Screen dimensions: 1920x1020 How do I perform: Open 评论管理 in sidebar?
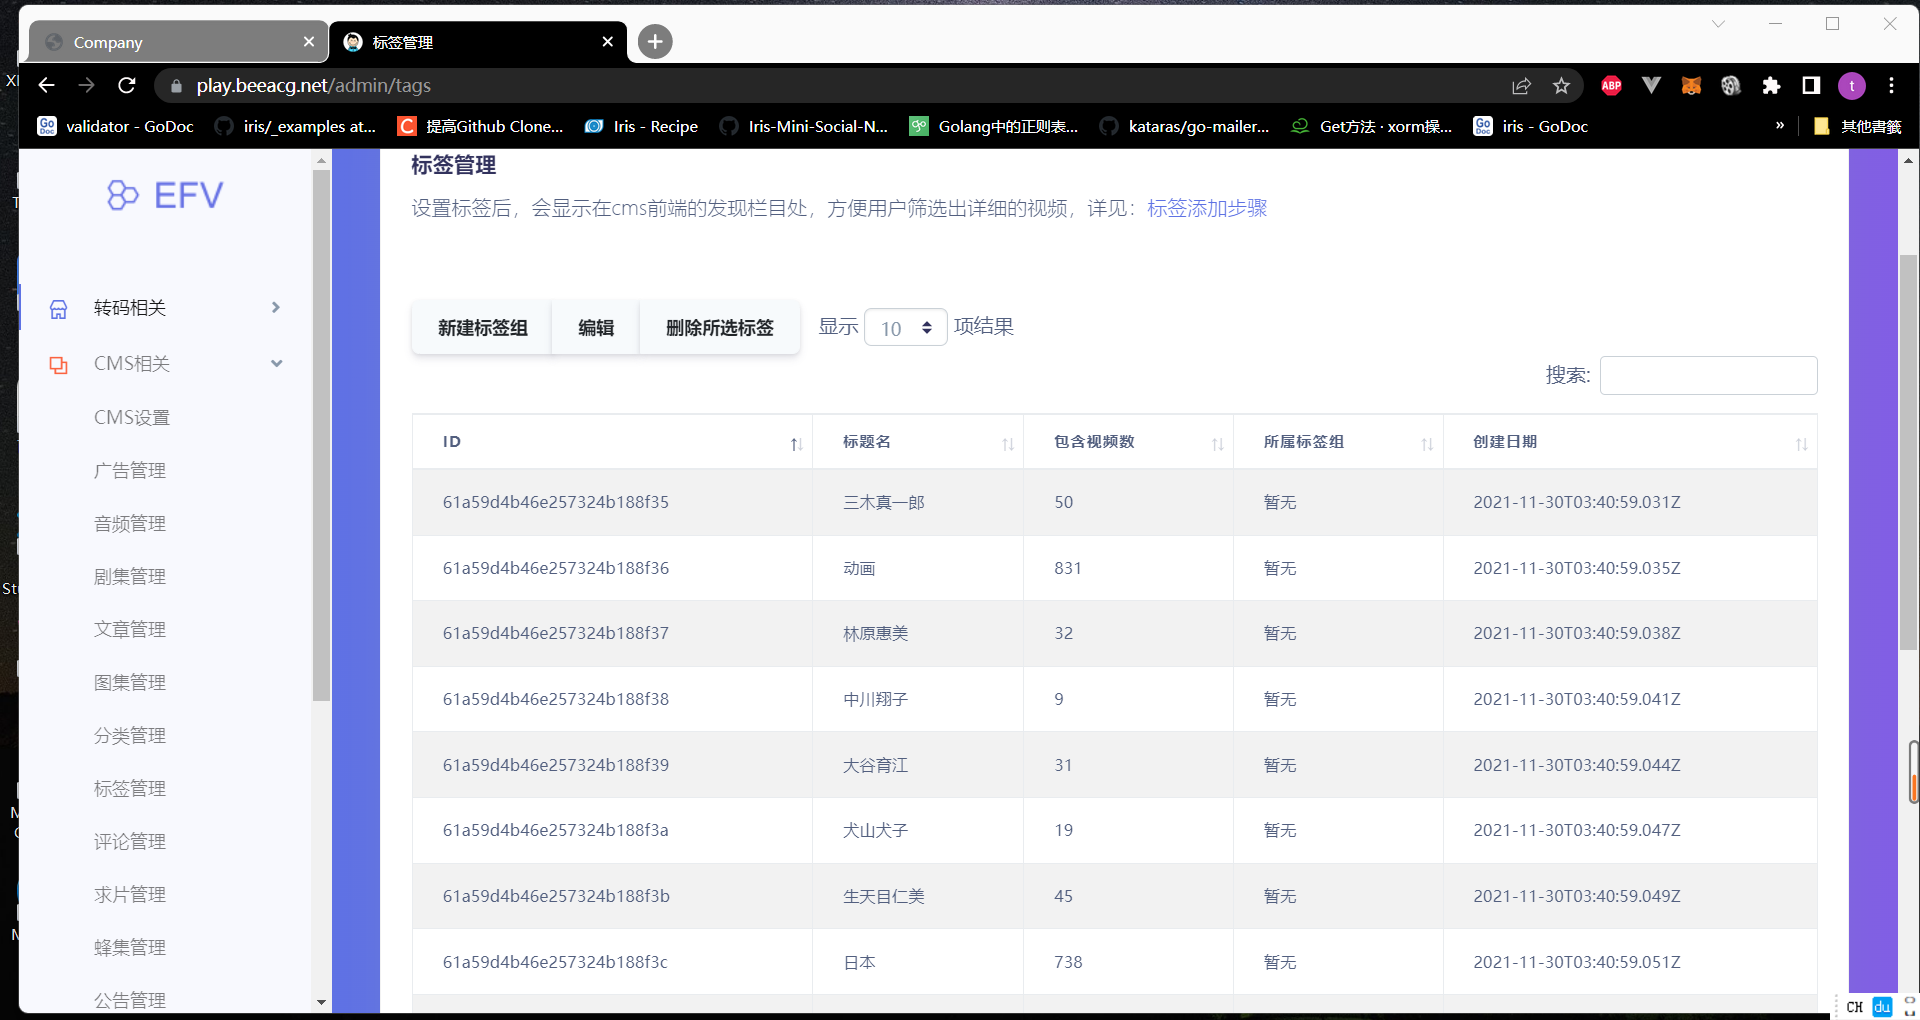click(130, 842)
